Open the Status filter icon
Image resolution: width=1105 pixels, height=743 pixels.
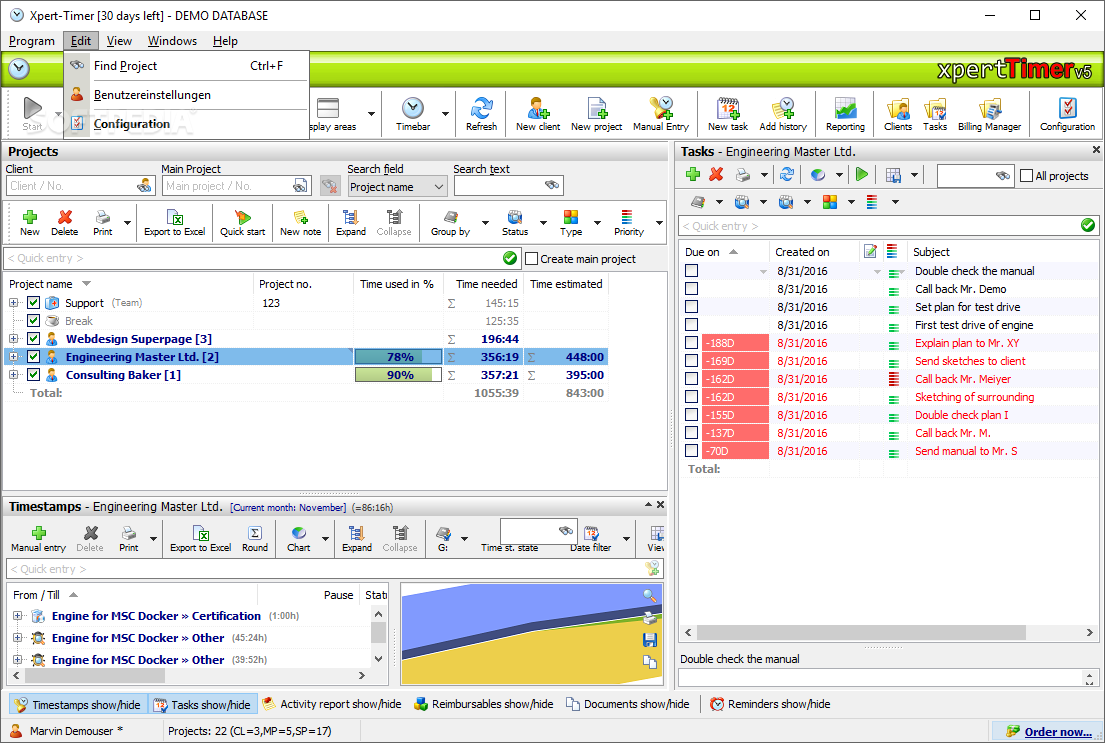click(x=515, y=223)
